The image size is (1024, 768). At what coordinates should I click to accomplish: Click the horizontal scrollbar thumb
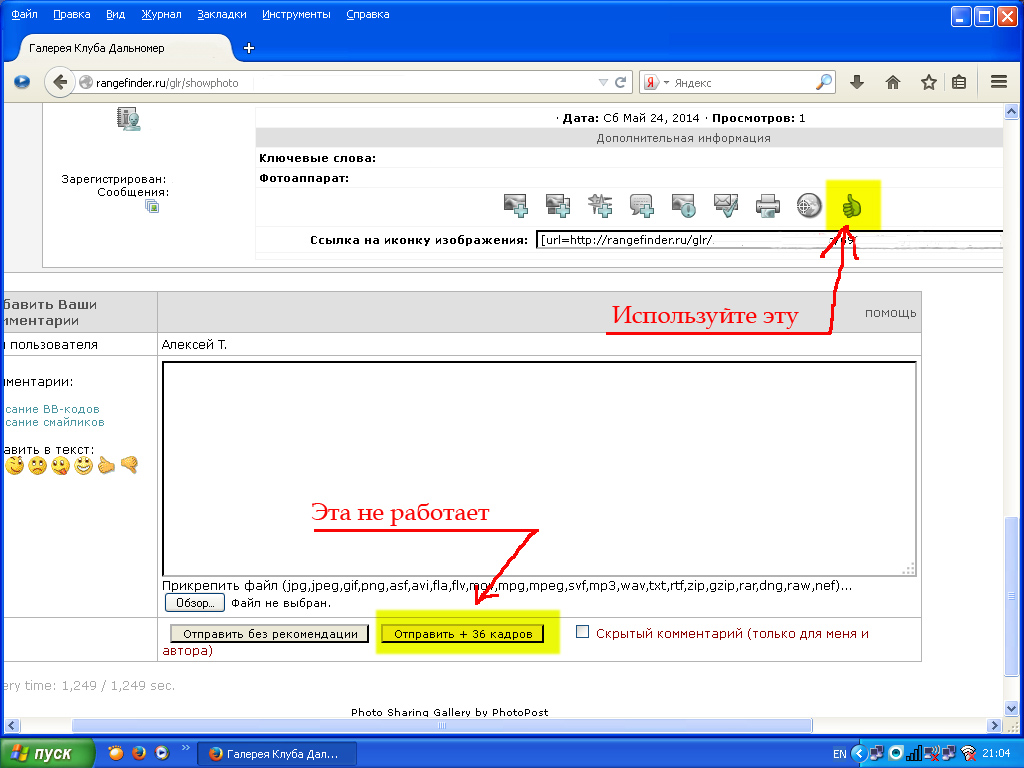pyautogui.click(x=441, y=725)
